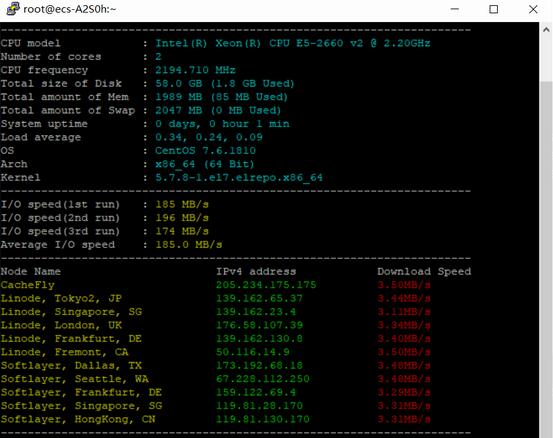Click the Download Speed column header
553x438 pixels.
tap(424, 272)
